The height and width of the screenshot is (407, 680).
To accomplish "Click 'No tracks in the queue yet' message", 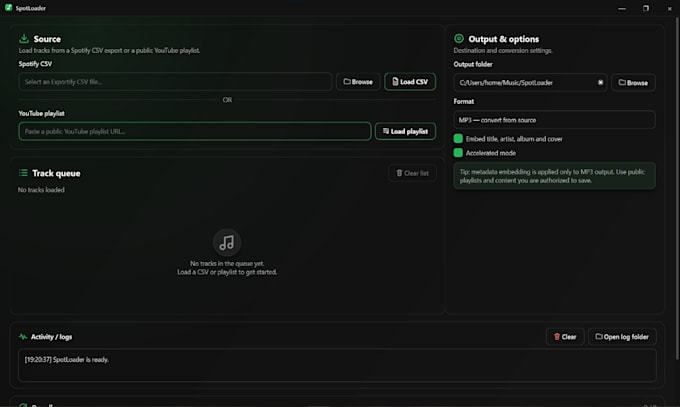I will pyautogui.click(x=227, y=263).
